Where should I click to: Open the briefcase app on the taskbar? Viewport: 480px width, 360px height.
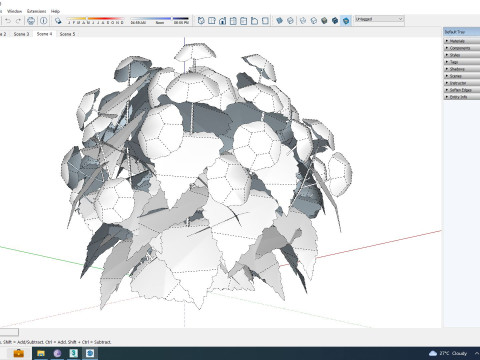point(19,353)
